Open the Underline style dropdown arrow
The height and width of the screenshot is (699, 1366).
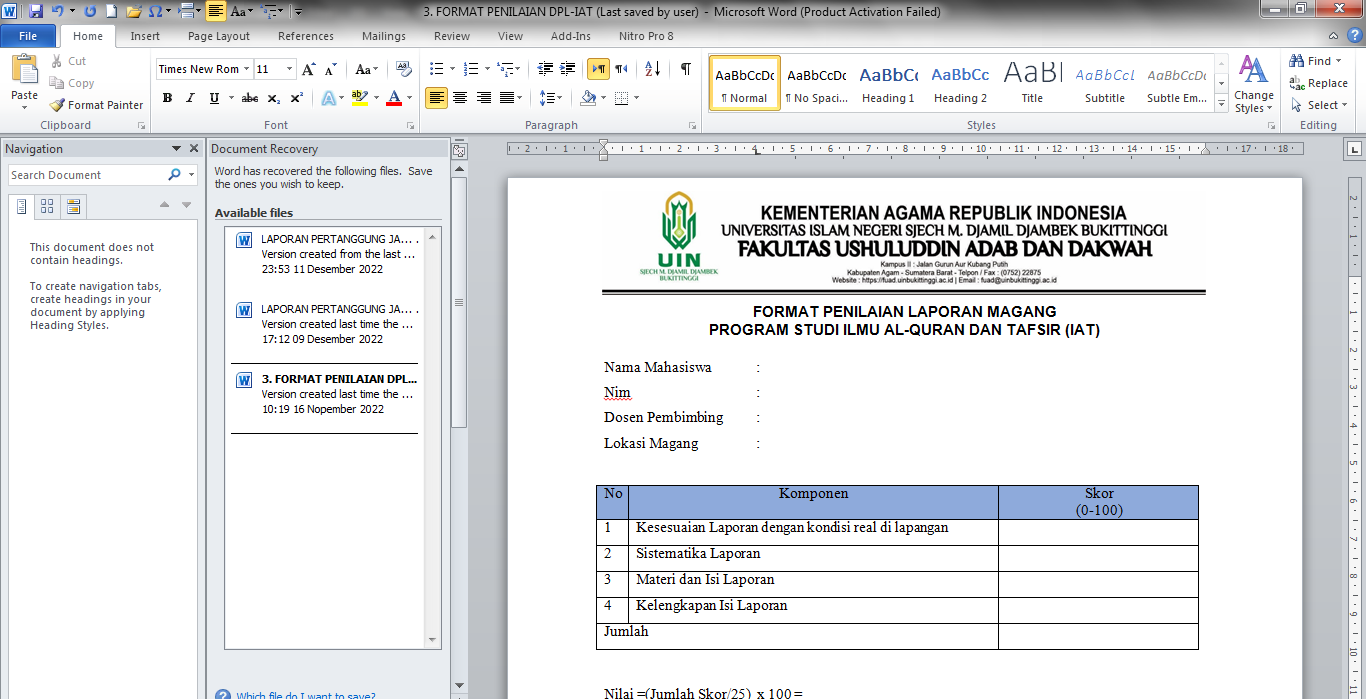(x=229, y=98)
